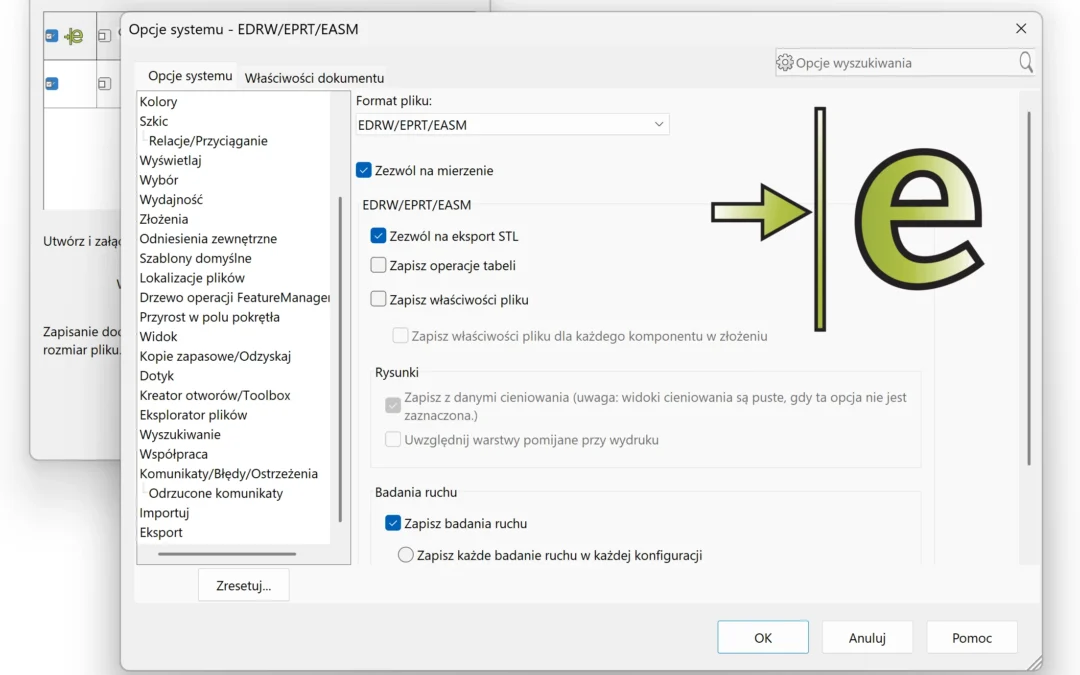This screenshot has width=1080, height=675.
Task: Select Wybór in options list
Action: (158, 180)
